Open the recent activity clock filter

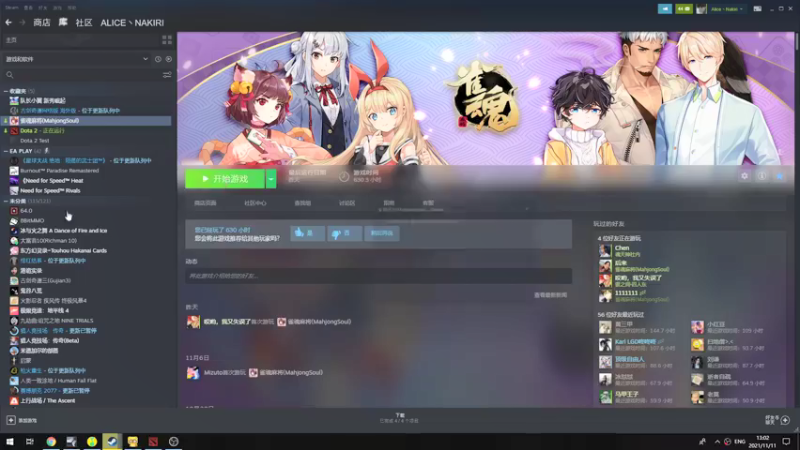158,59
